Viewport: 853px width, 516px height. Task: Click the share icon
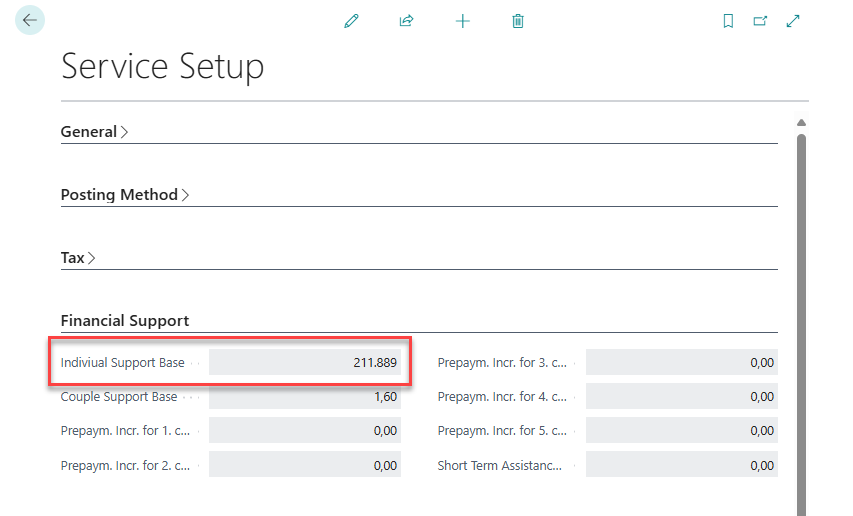click(x=406, y=21)
